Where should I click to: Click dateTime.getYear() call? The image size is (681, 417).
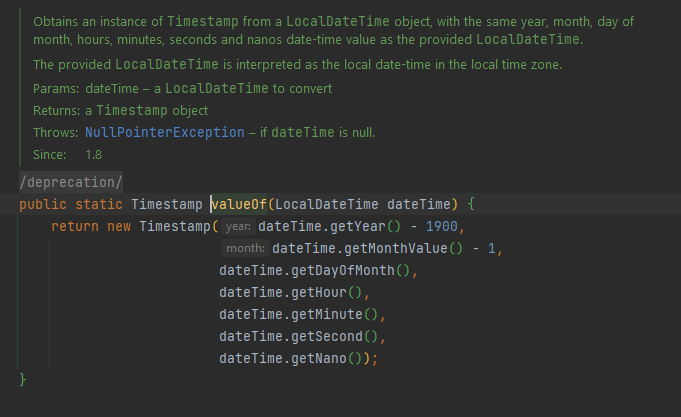point(330,226)
